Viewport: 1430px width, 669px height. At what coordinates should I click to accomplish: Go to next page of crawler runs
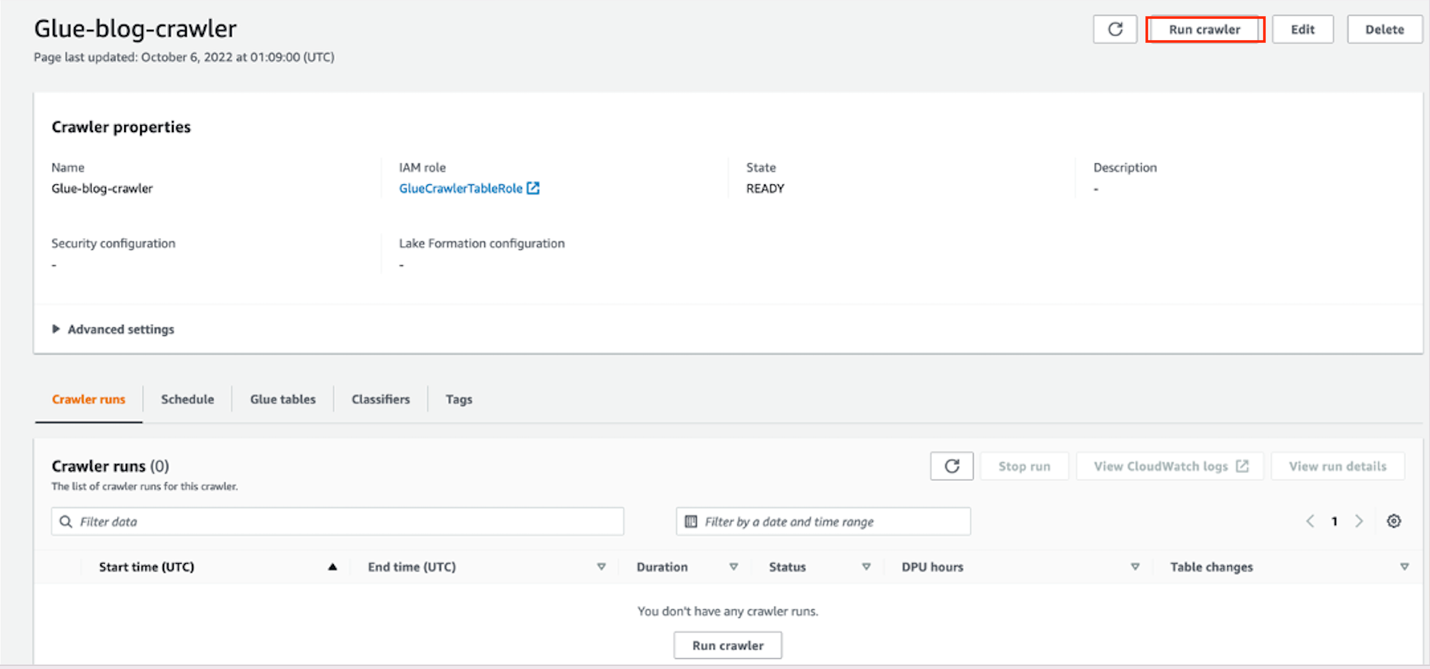click(1359, 521)
